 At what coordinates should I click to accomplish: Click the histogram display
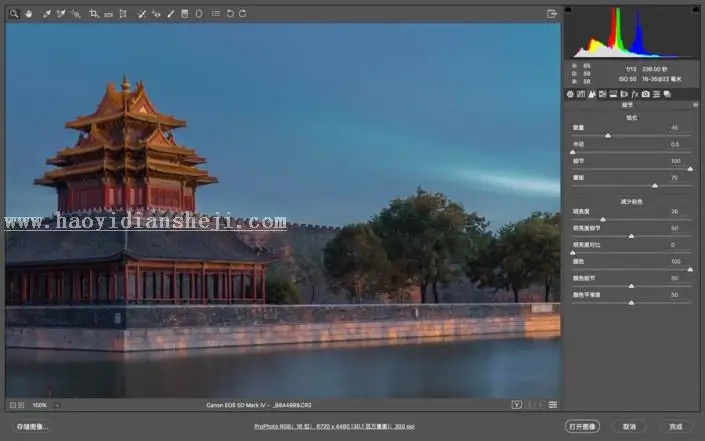[632, 32]
